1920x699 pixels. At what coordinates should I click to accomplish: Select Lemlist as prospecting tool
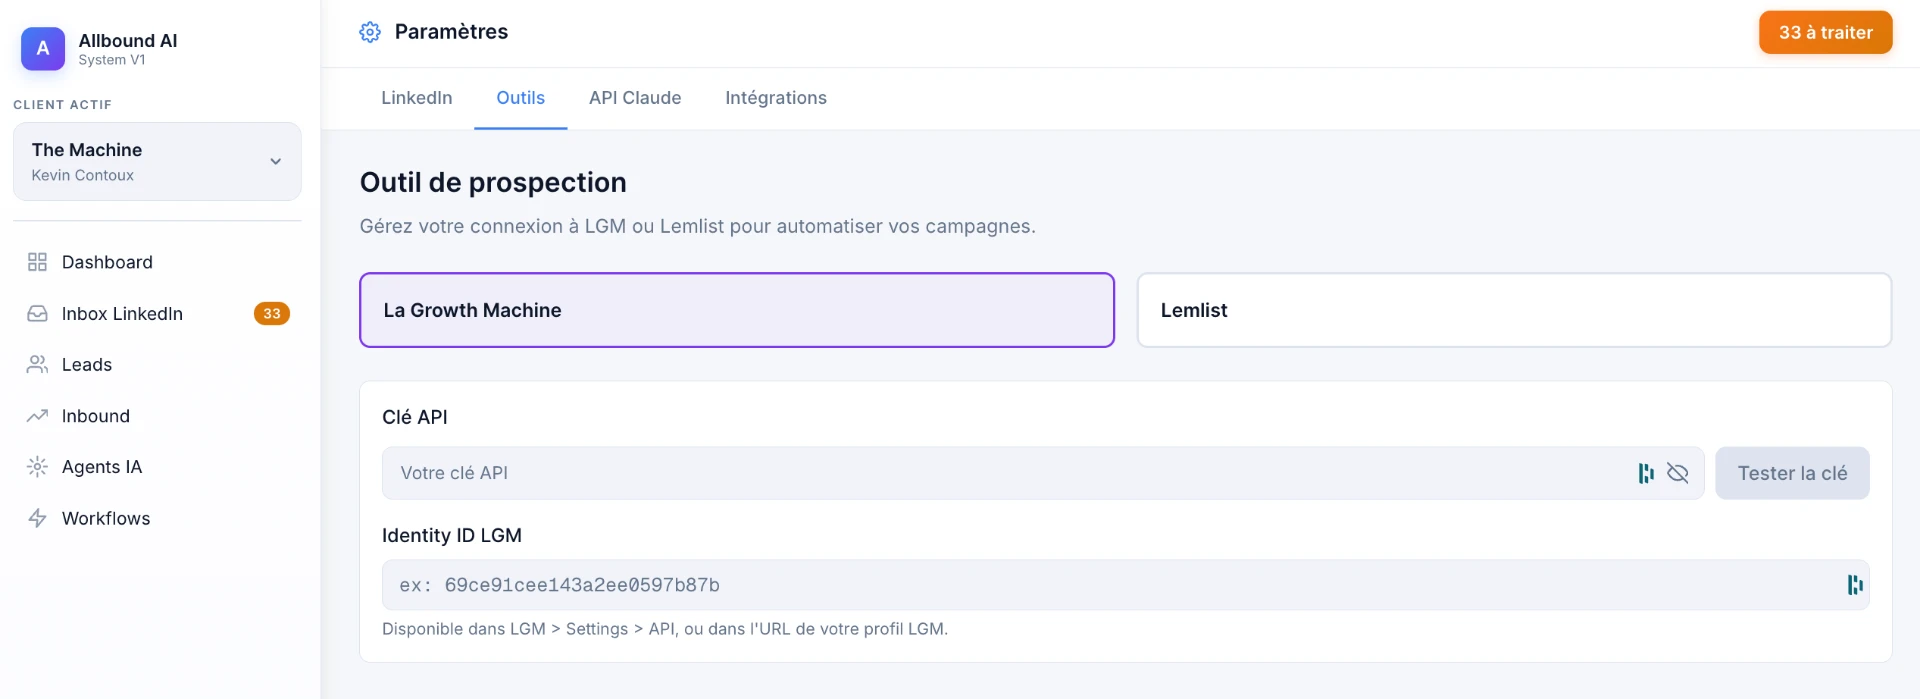pos(1514,310)
